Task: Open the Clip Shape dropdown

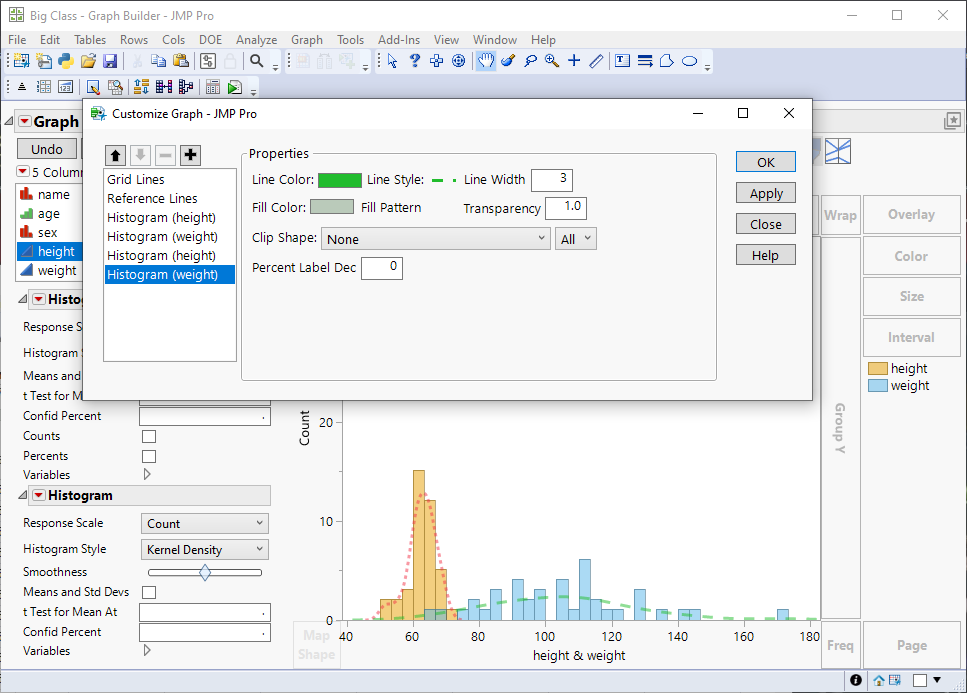Action: [436, 239]
